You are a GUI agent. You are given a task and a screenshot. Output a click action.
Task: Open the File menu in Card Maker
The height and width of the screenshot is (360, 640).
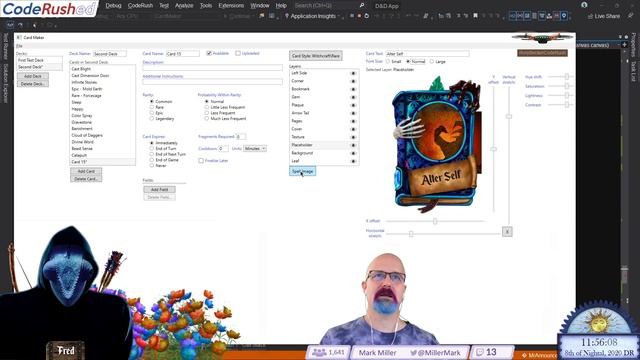point(19,46)
